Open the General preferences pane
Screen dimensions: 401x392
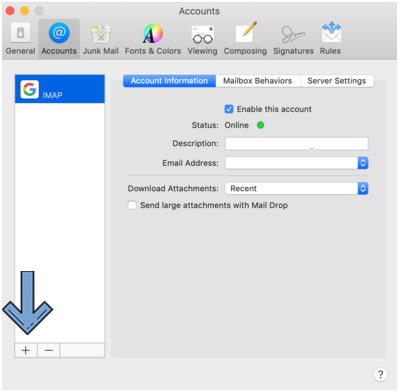pos(20,39)
